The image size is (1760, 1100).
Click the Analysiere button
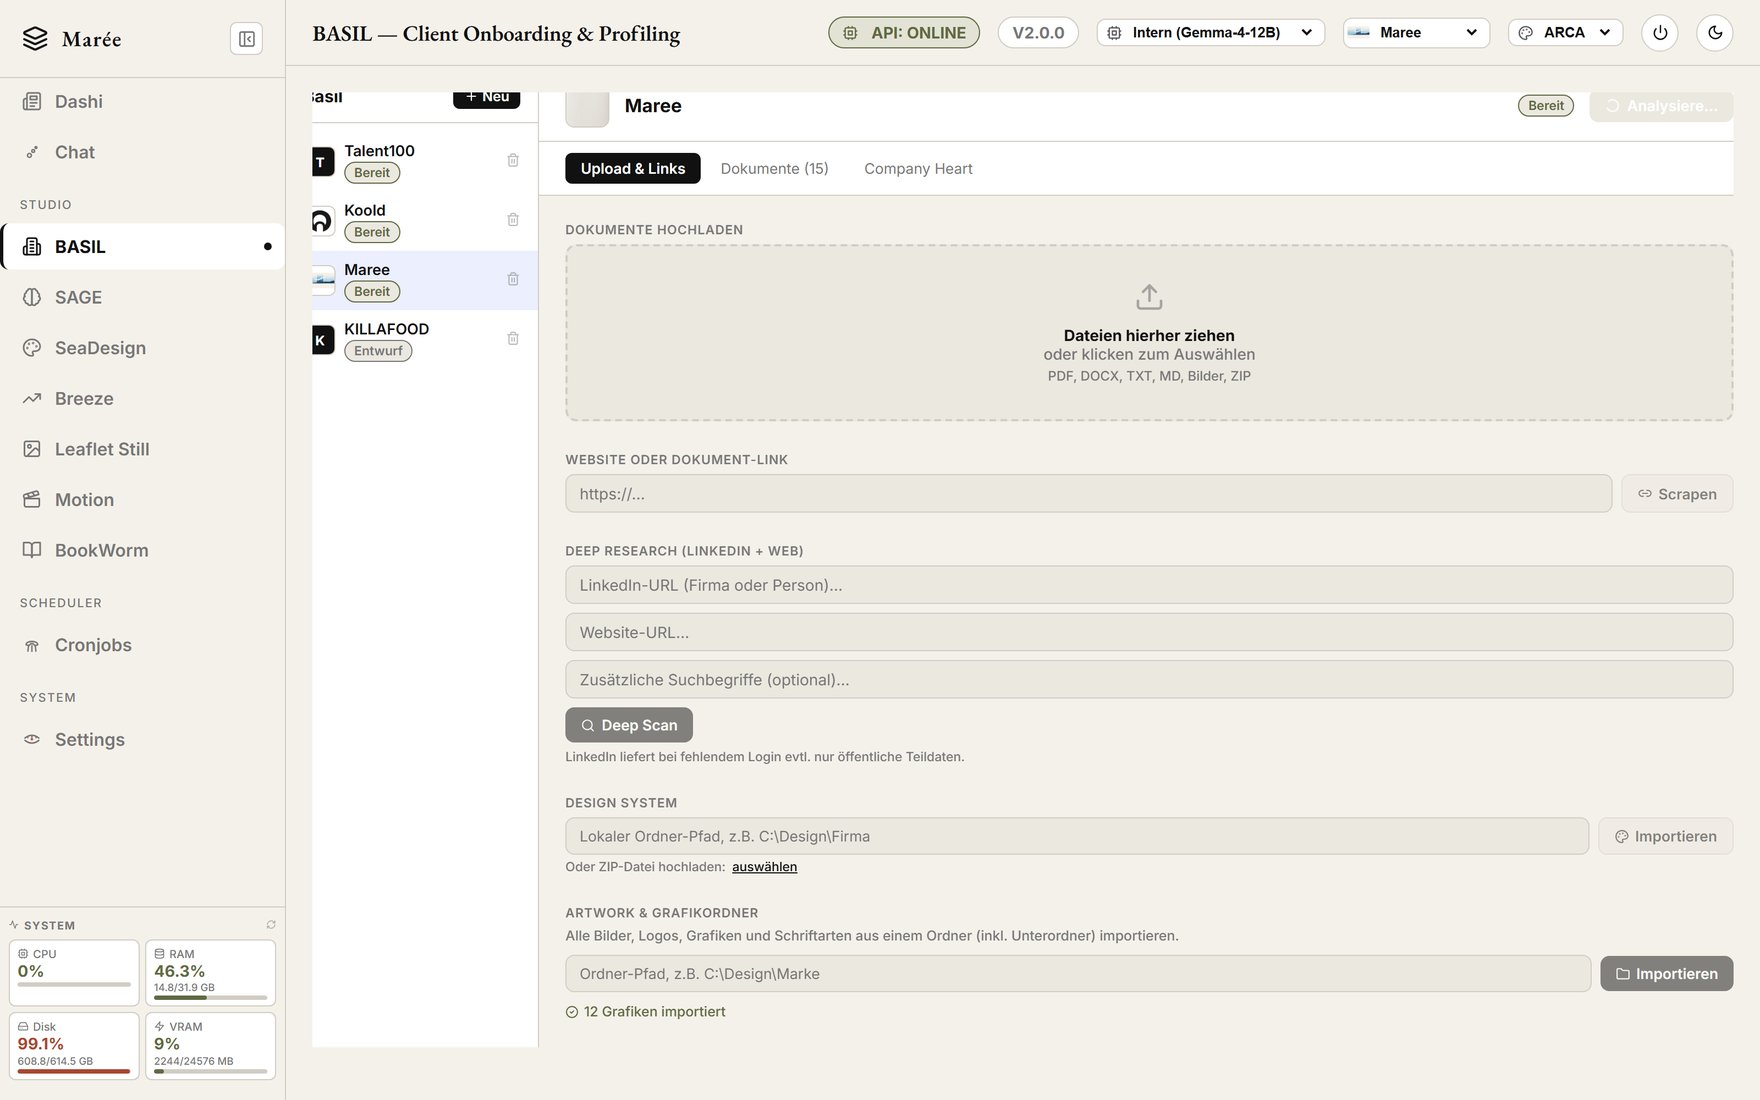click(1661, 106)
